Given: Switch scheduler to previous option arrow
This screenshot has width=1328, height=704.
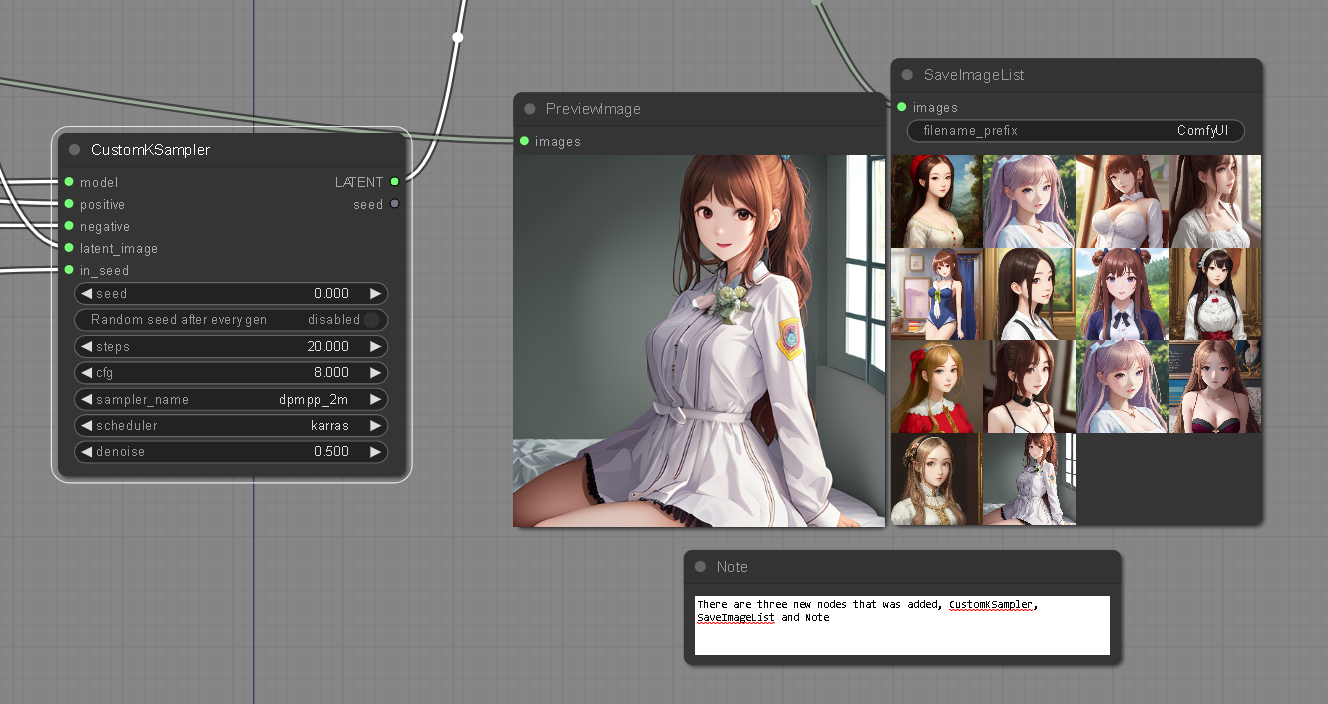Looking at the screenshot, I should point(86,426).
